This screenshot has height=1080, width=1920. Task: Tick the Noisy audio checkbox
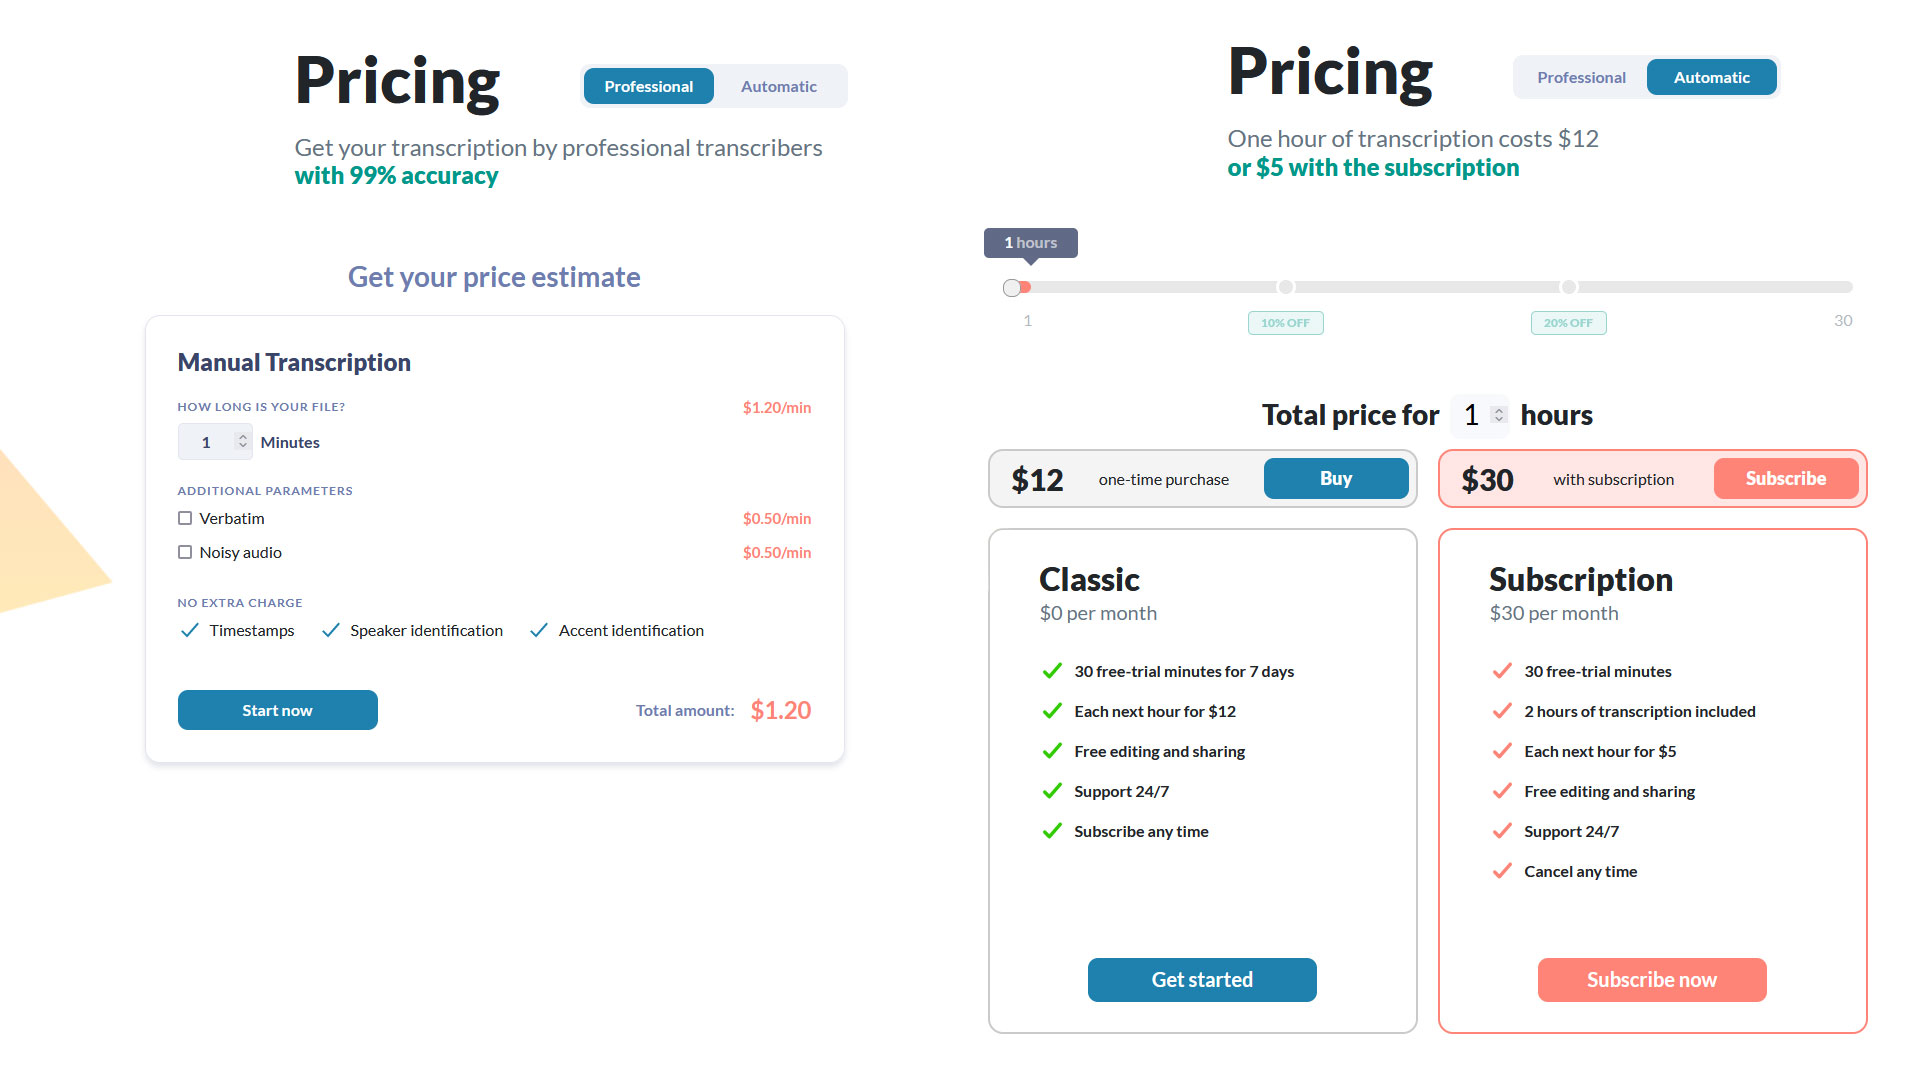click(185, 552)
